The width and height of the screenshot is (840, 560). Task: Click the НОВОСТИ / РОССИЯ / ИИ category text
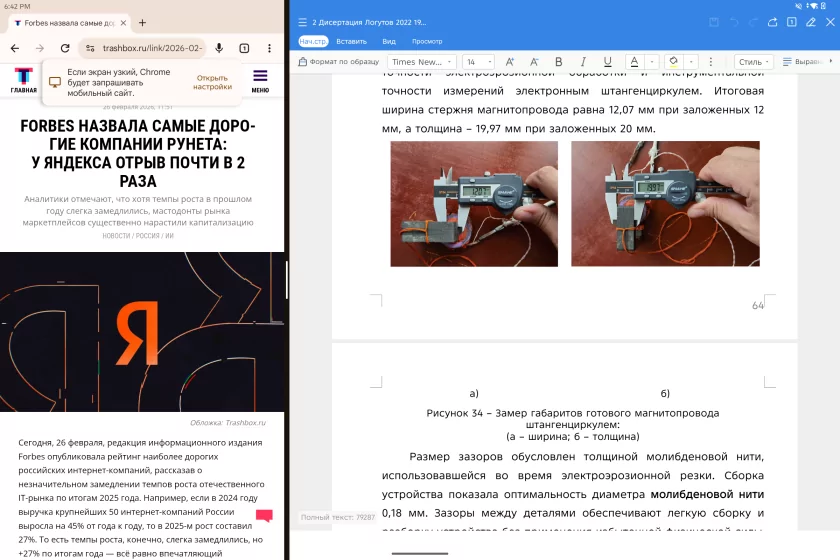(x=138, y=236)
